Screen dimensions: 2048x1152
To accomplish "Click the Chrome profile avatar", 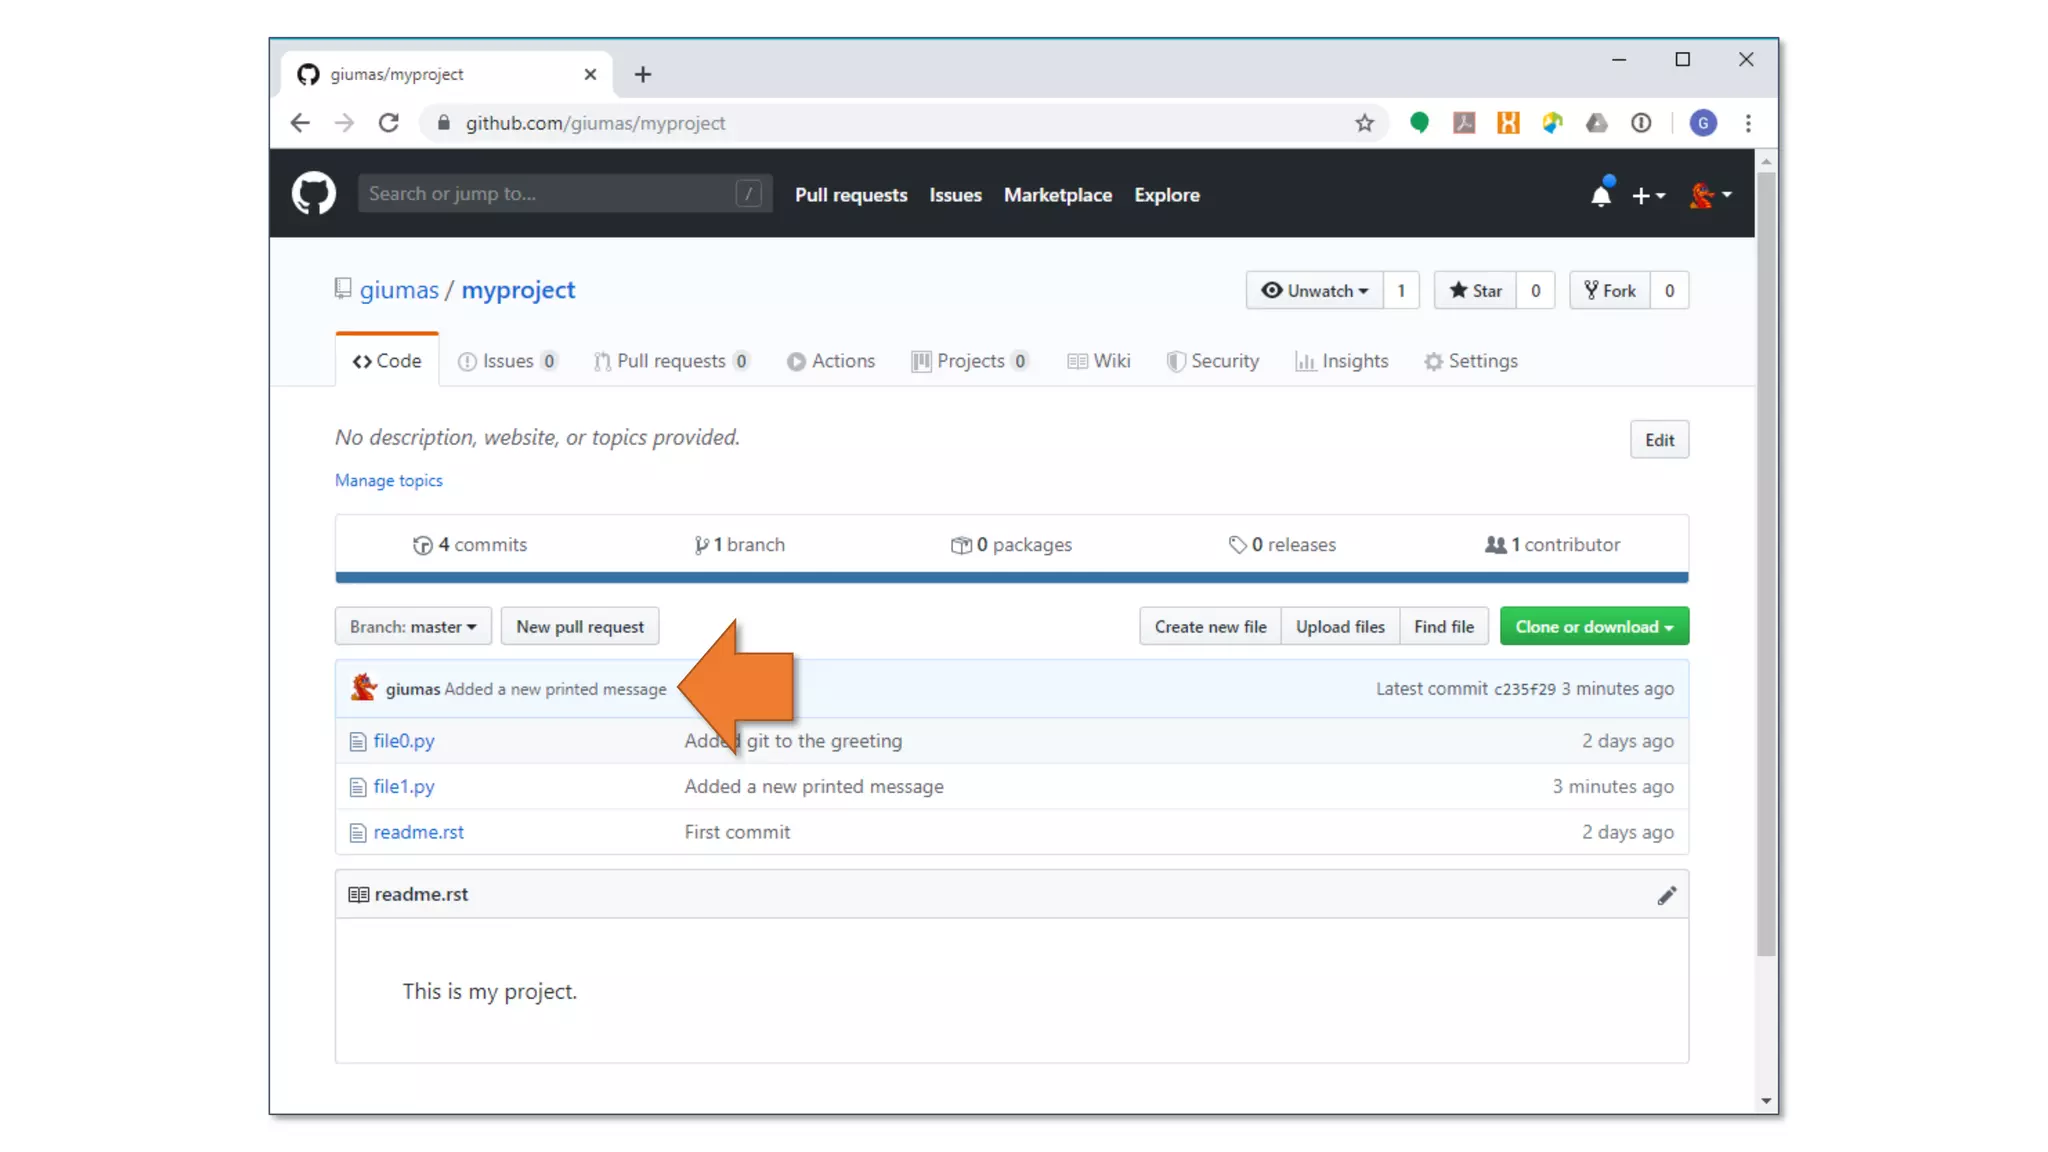I will (1703, 123).
